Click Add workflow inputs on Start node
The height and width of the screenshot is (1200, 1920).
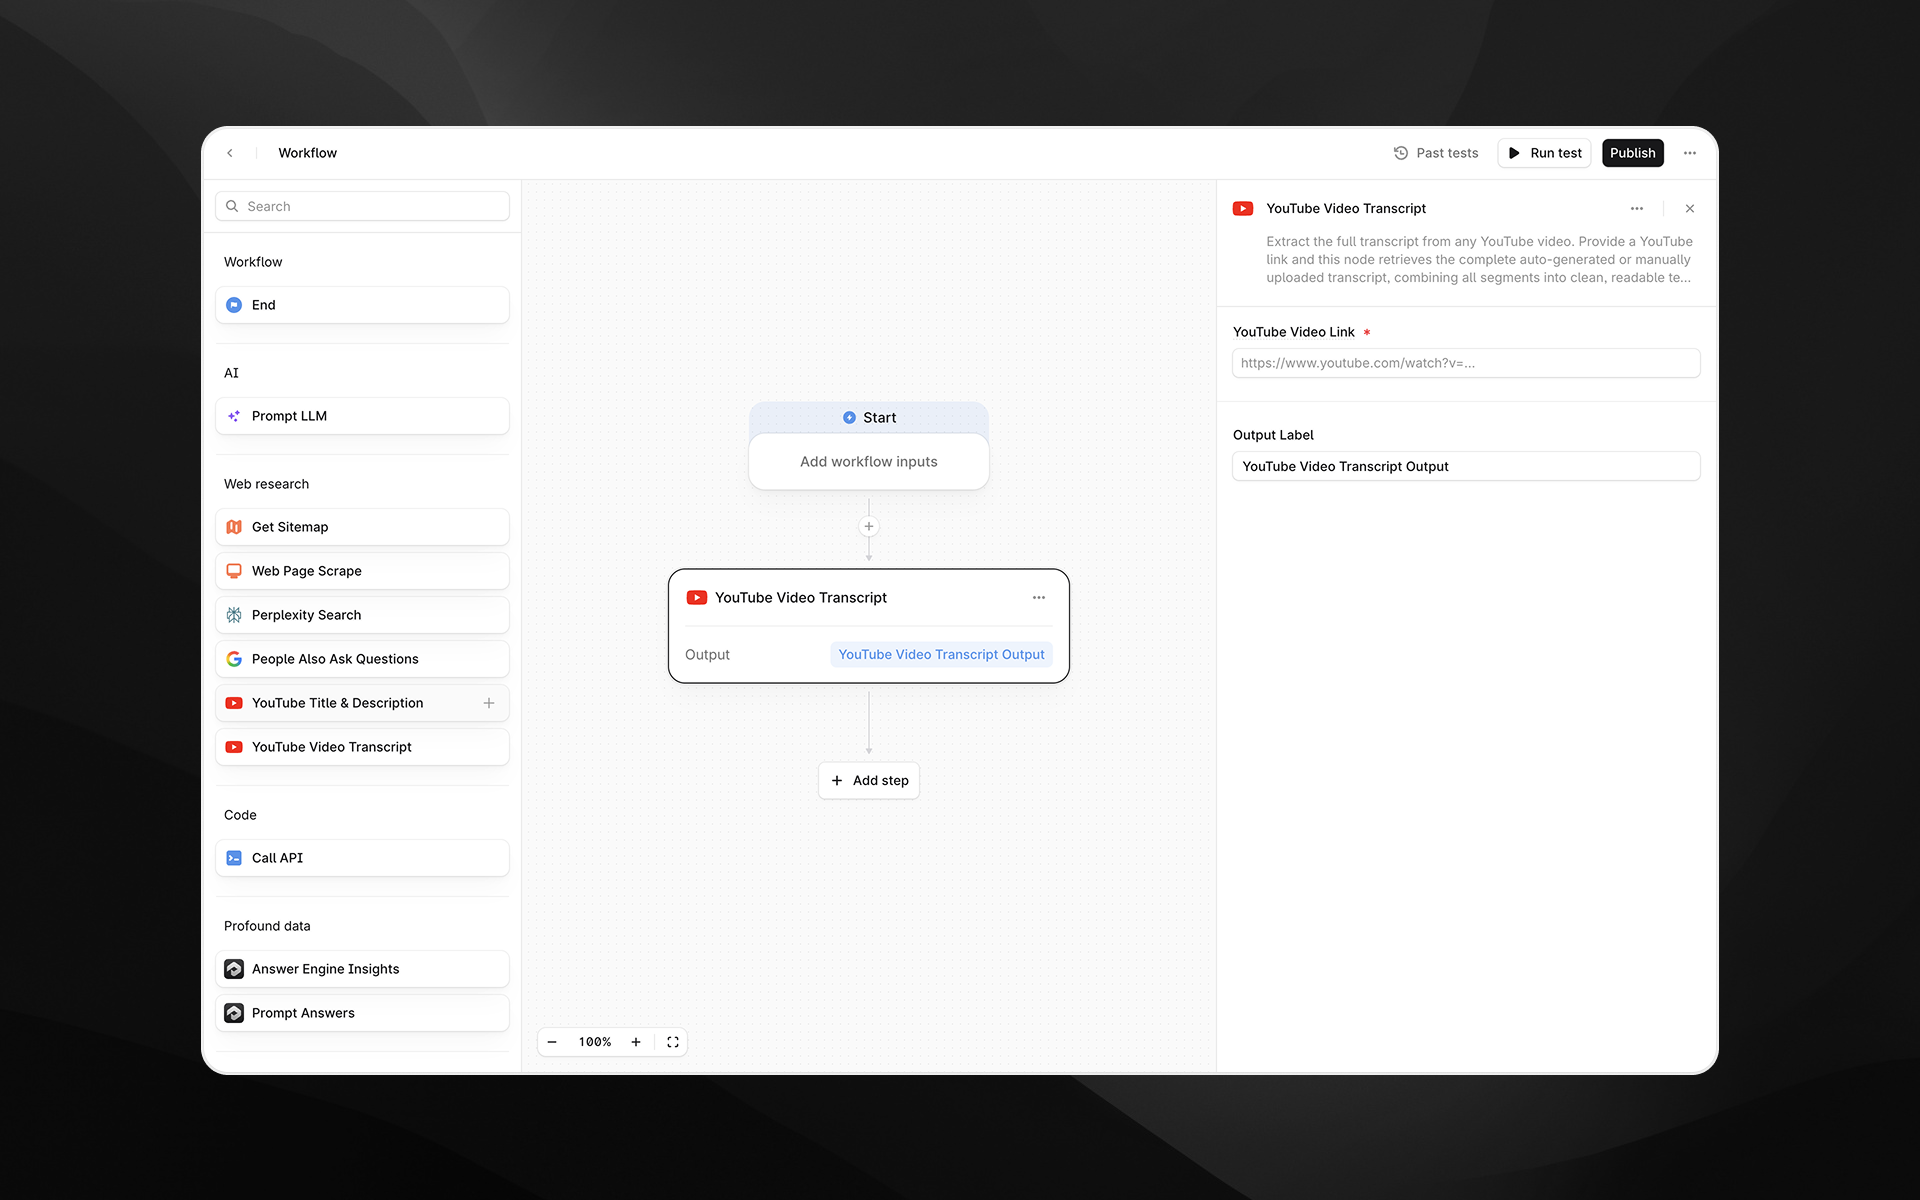point(869,461)
